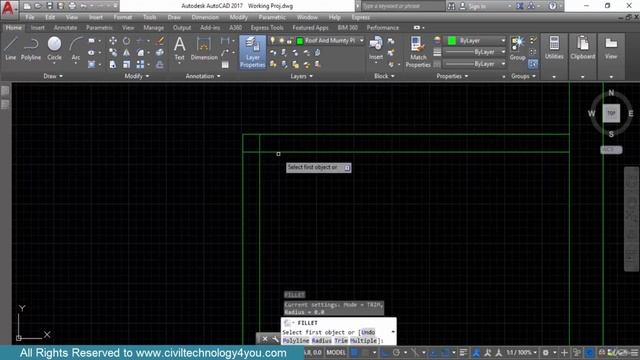Select the Stretch tool in Modify panel
Screen dimensions: 640x360
tap(113, 64)
